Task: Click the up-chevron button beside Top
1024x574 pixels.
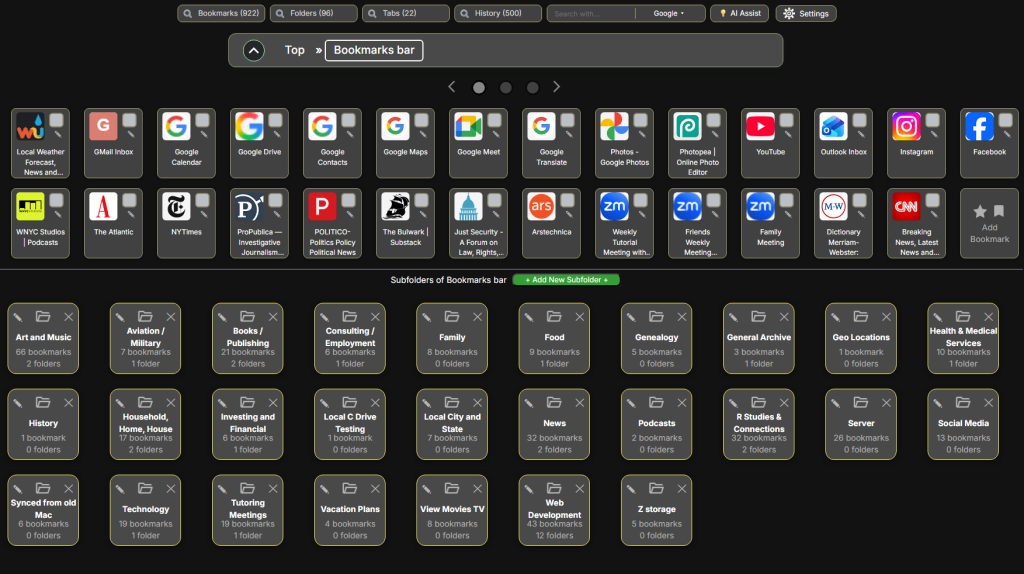Action: (254, 50)
